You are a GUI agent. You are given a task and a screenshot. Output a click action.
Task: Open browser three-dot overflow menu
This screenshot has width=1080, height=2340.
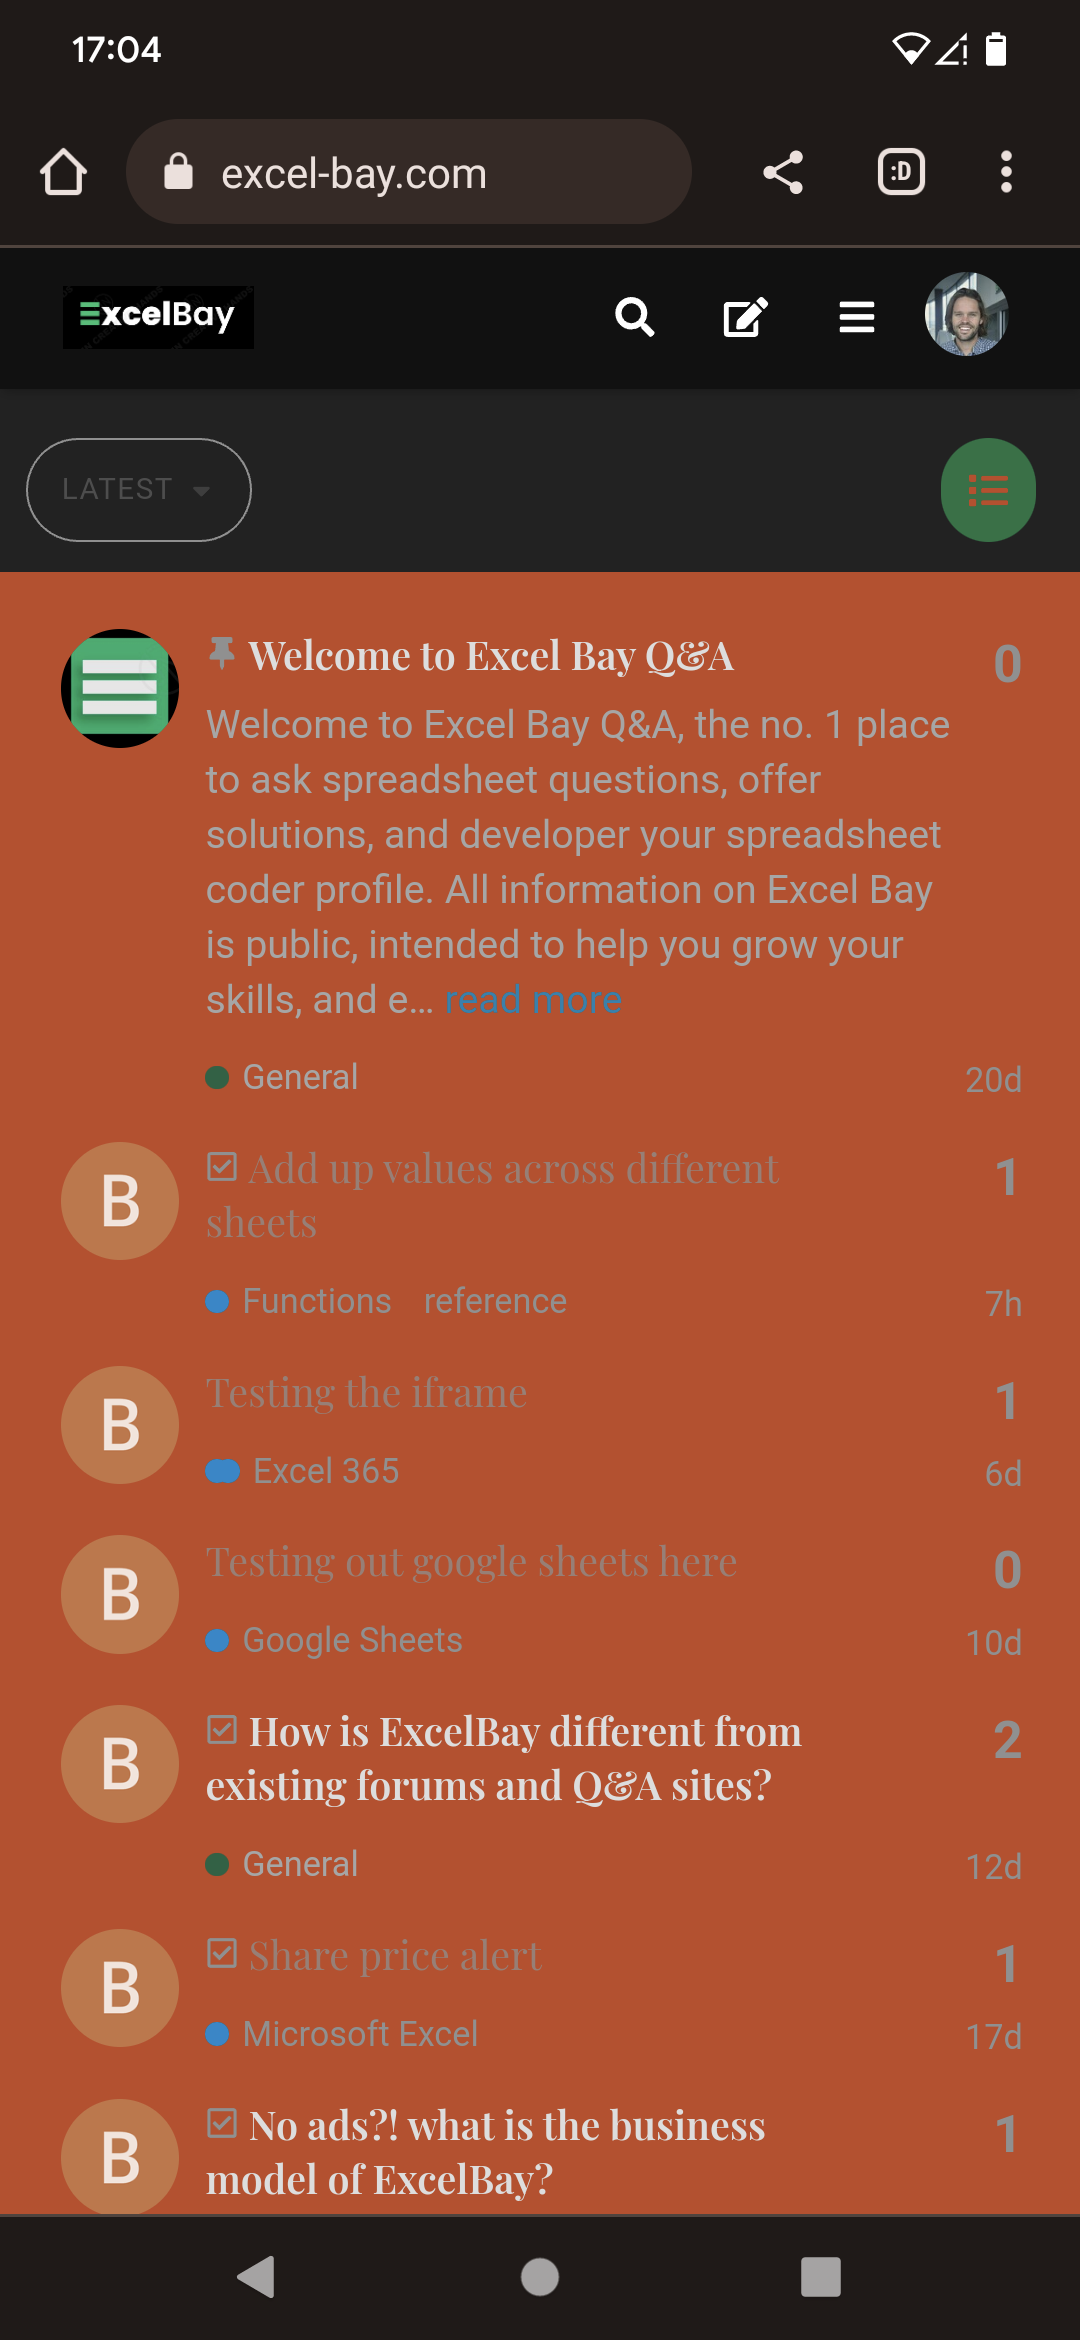[x=1006, y=172]
